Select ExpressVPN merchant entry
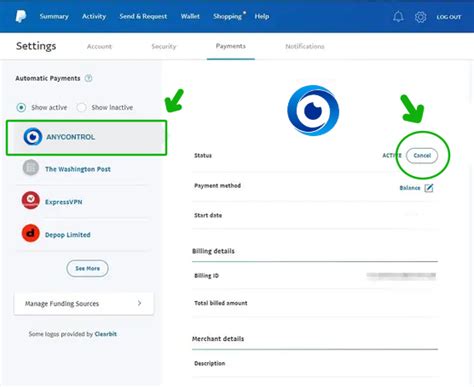 click(64, 202)
